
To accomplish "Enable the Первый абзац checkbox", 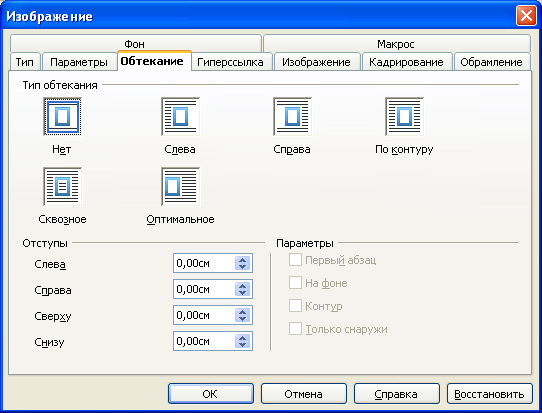I will point(295,260).
